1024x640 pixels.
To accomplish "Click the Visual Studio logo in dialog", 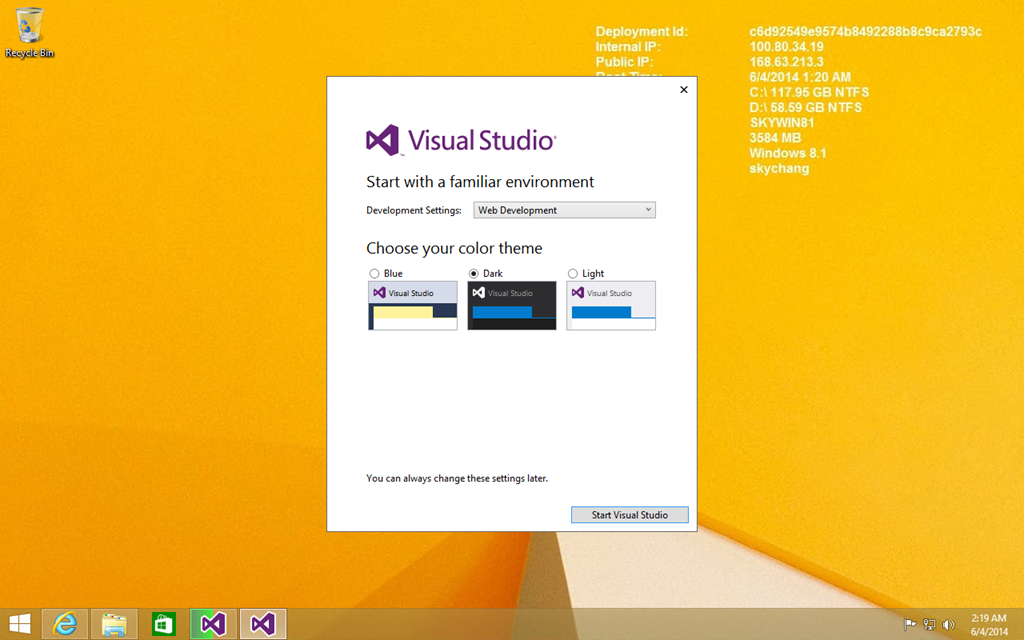I will (461, 140).
